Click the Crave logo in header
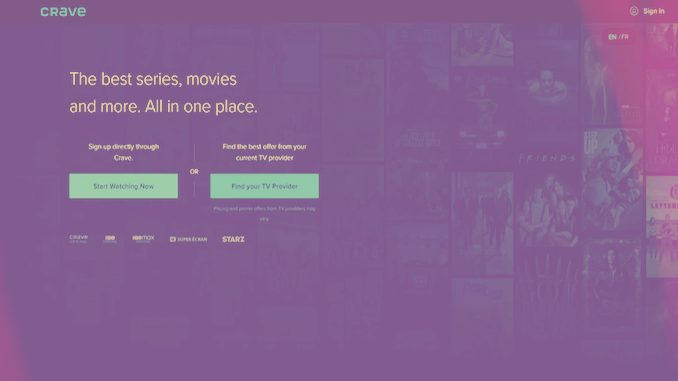The width and height of the screenshot is (678, 381). pos(63,12)
